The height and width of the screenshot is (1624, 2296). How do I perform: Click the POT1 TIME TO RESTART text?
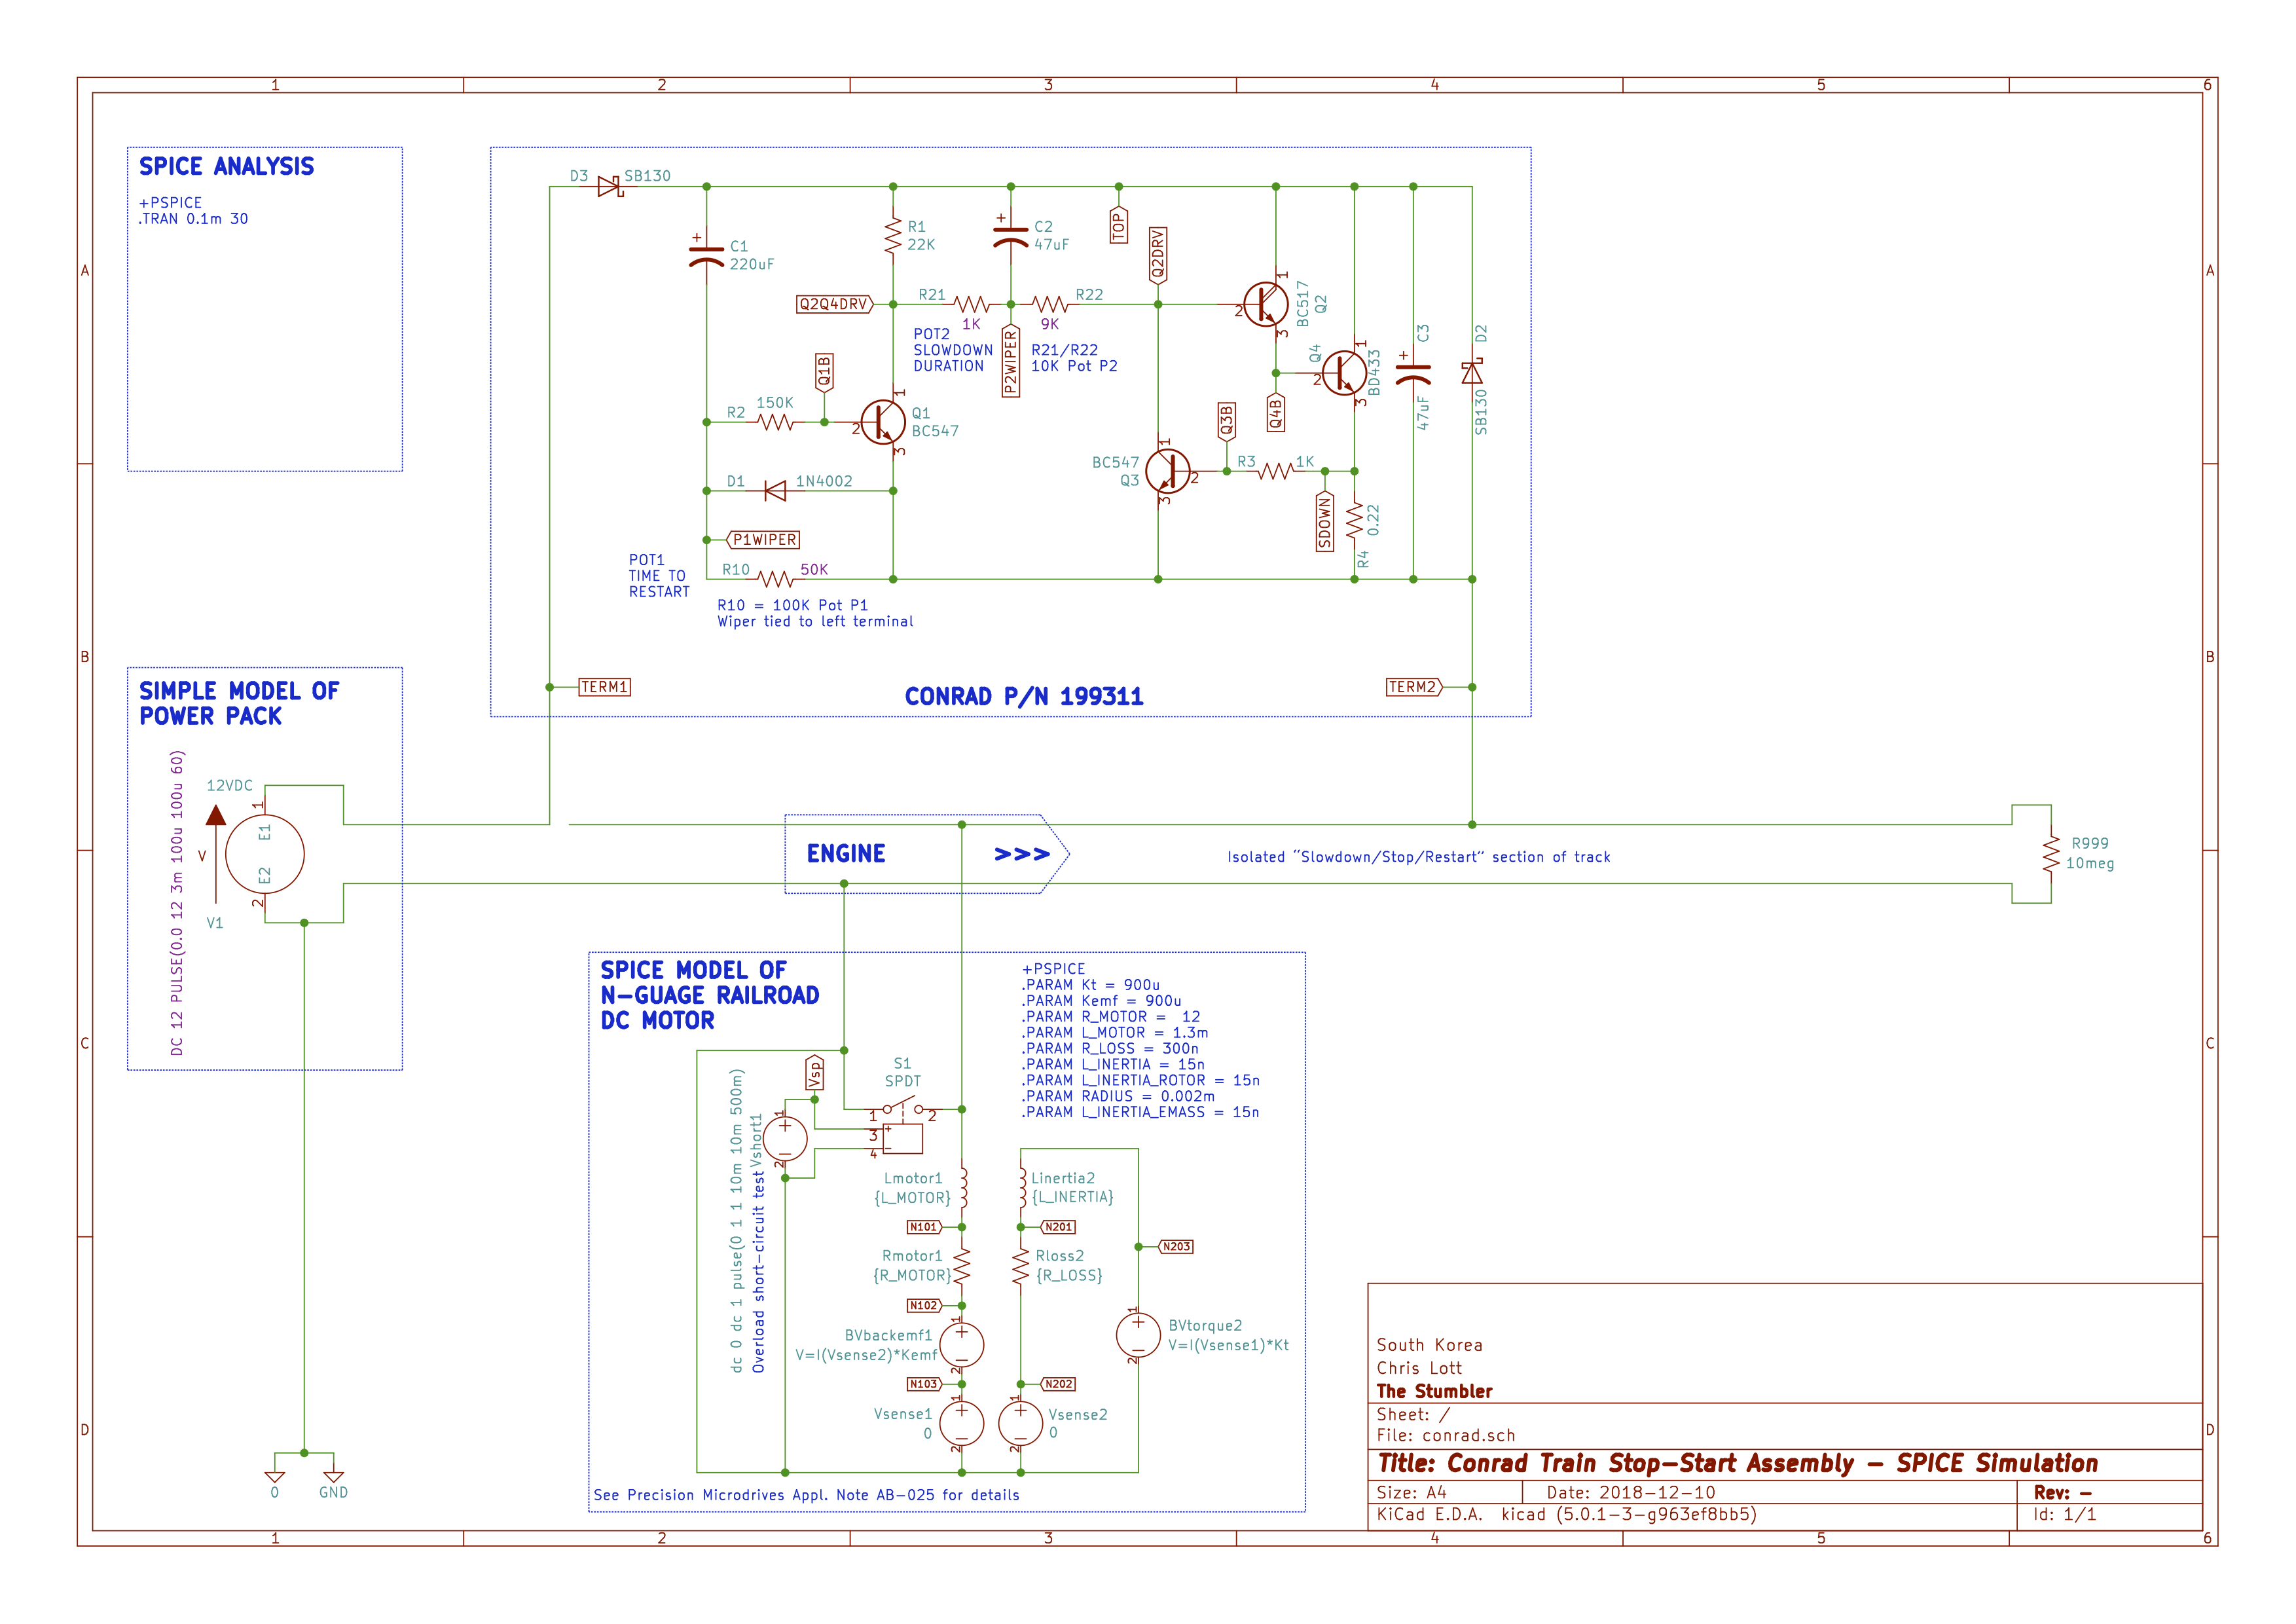[659, 576]
